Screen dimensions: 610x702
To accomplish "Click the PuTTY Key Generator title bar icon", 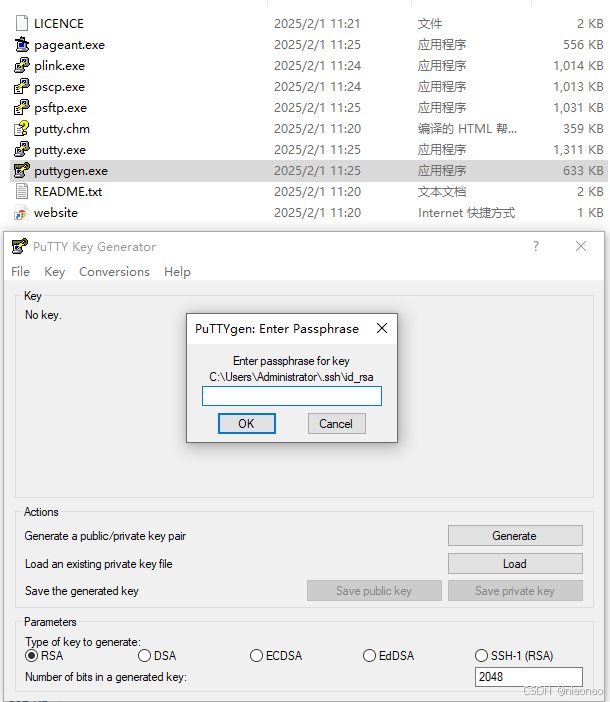I will (19, 246).
